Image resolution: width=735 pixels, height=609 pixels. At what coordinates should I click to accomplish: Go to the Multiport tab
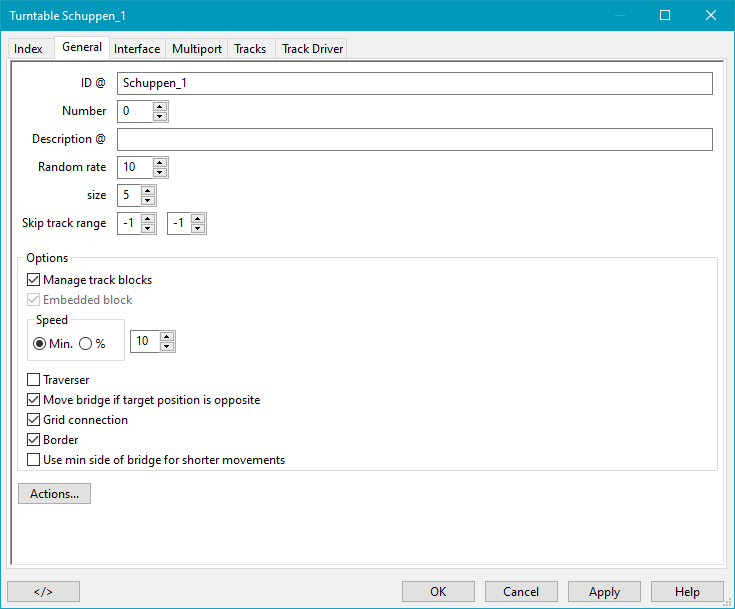(x=197, y=49)
